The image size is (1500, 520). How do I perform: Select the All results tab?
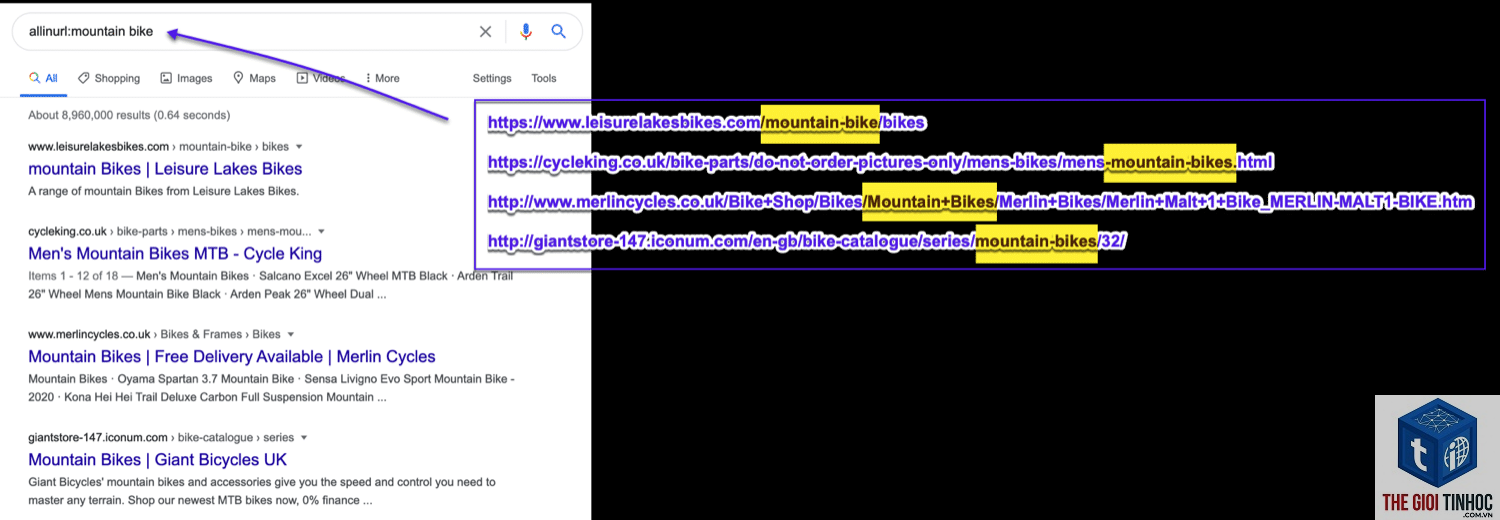(x=43, y=78)
